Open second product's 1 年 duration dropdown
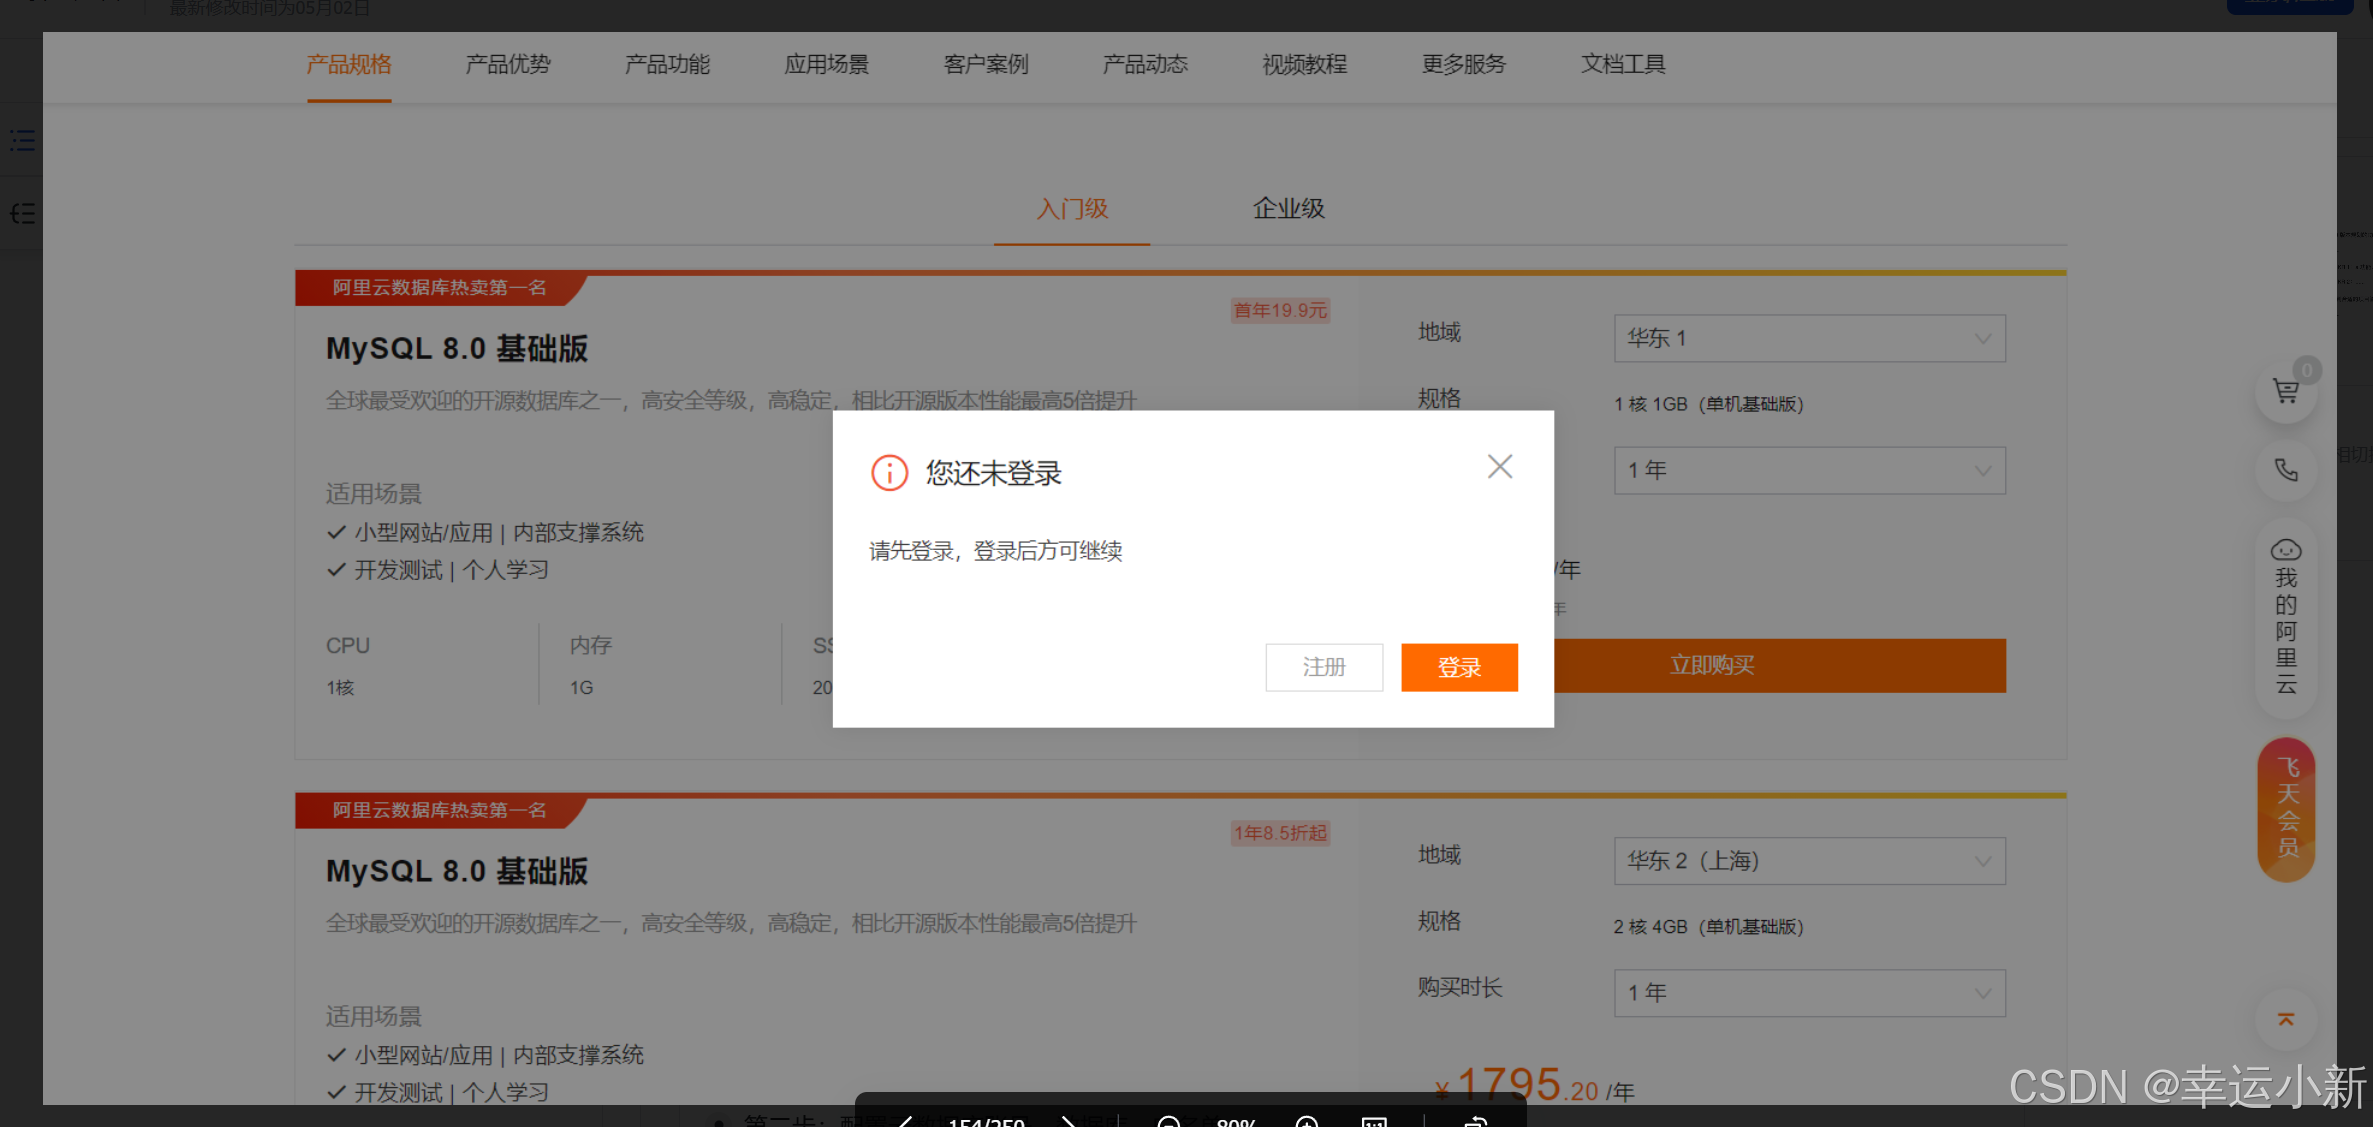Viewport: 2373px width, 1127px height. tap(1808, 993)
